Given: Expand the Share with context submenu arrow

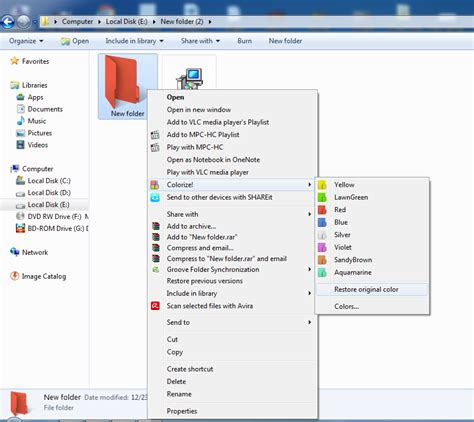Looking at the screenshot, I should click(310, 214).
